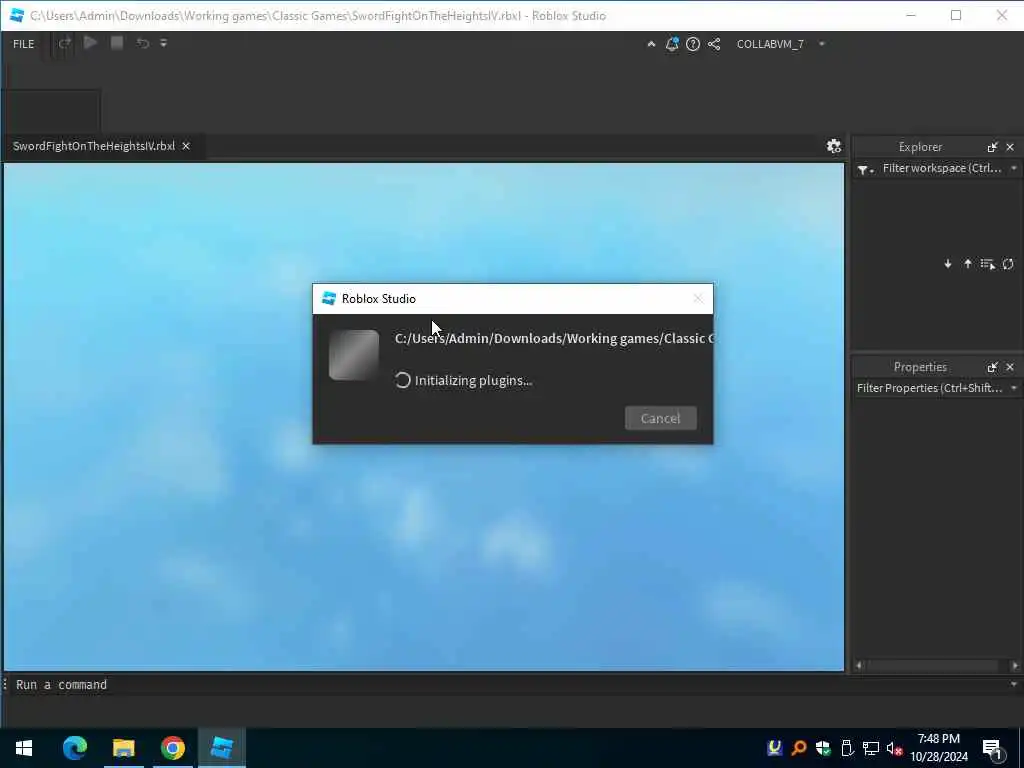Click the Roblox Studio dialog logo icon
The height and width of the screenshot is (768, 1024).
point(329,298)
